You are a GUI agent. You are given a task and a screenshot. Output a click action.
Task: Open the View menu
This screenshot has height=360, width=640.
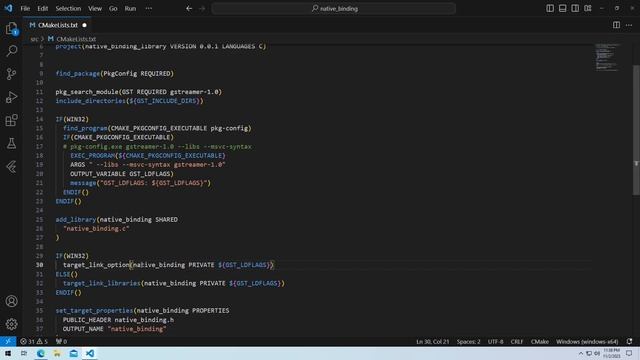click(x=95, y=8)
